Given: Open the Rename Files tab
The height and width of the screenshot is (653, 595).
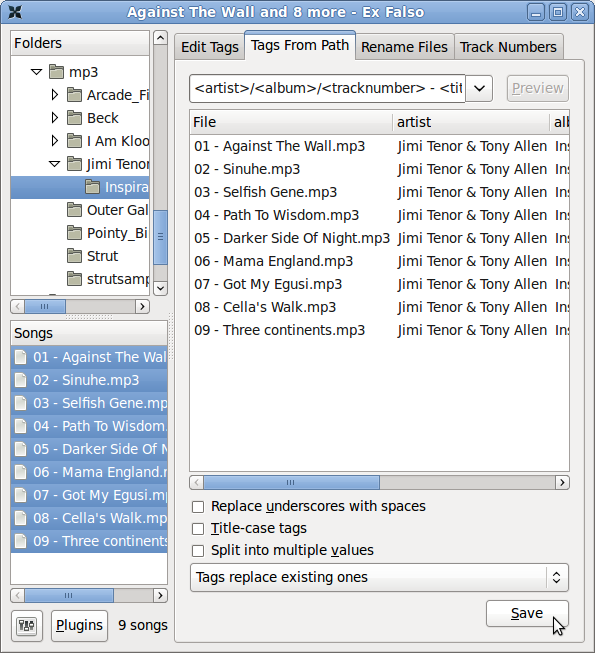Looking at the screenshot, I should click(404, 47).
